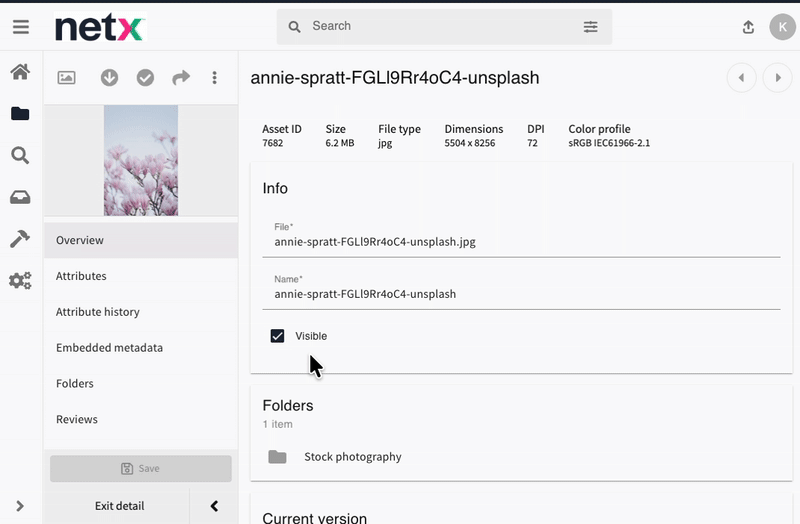Viewport: 800px width, 524px height.
Task: Click the upload icon in header
Action: click(x=748, y=27)
